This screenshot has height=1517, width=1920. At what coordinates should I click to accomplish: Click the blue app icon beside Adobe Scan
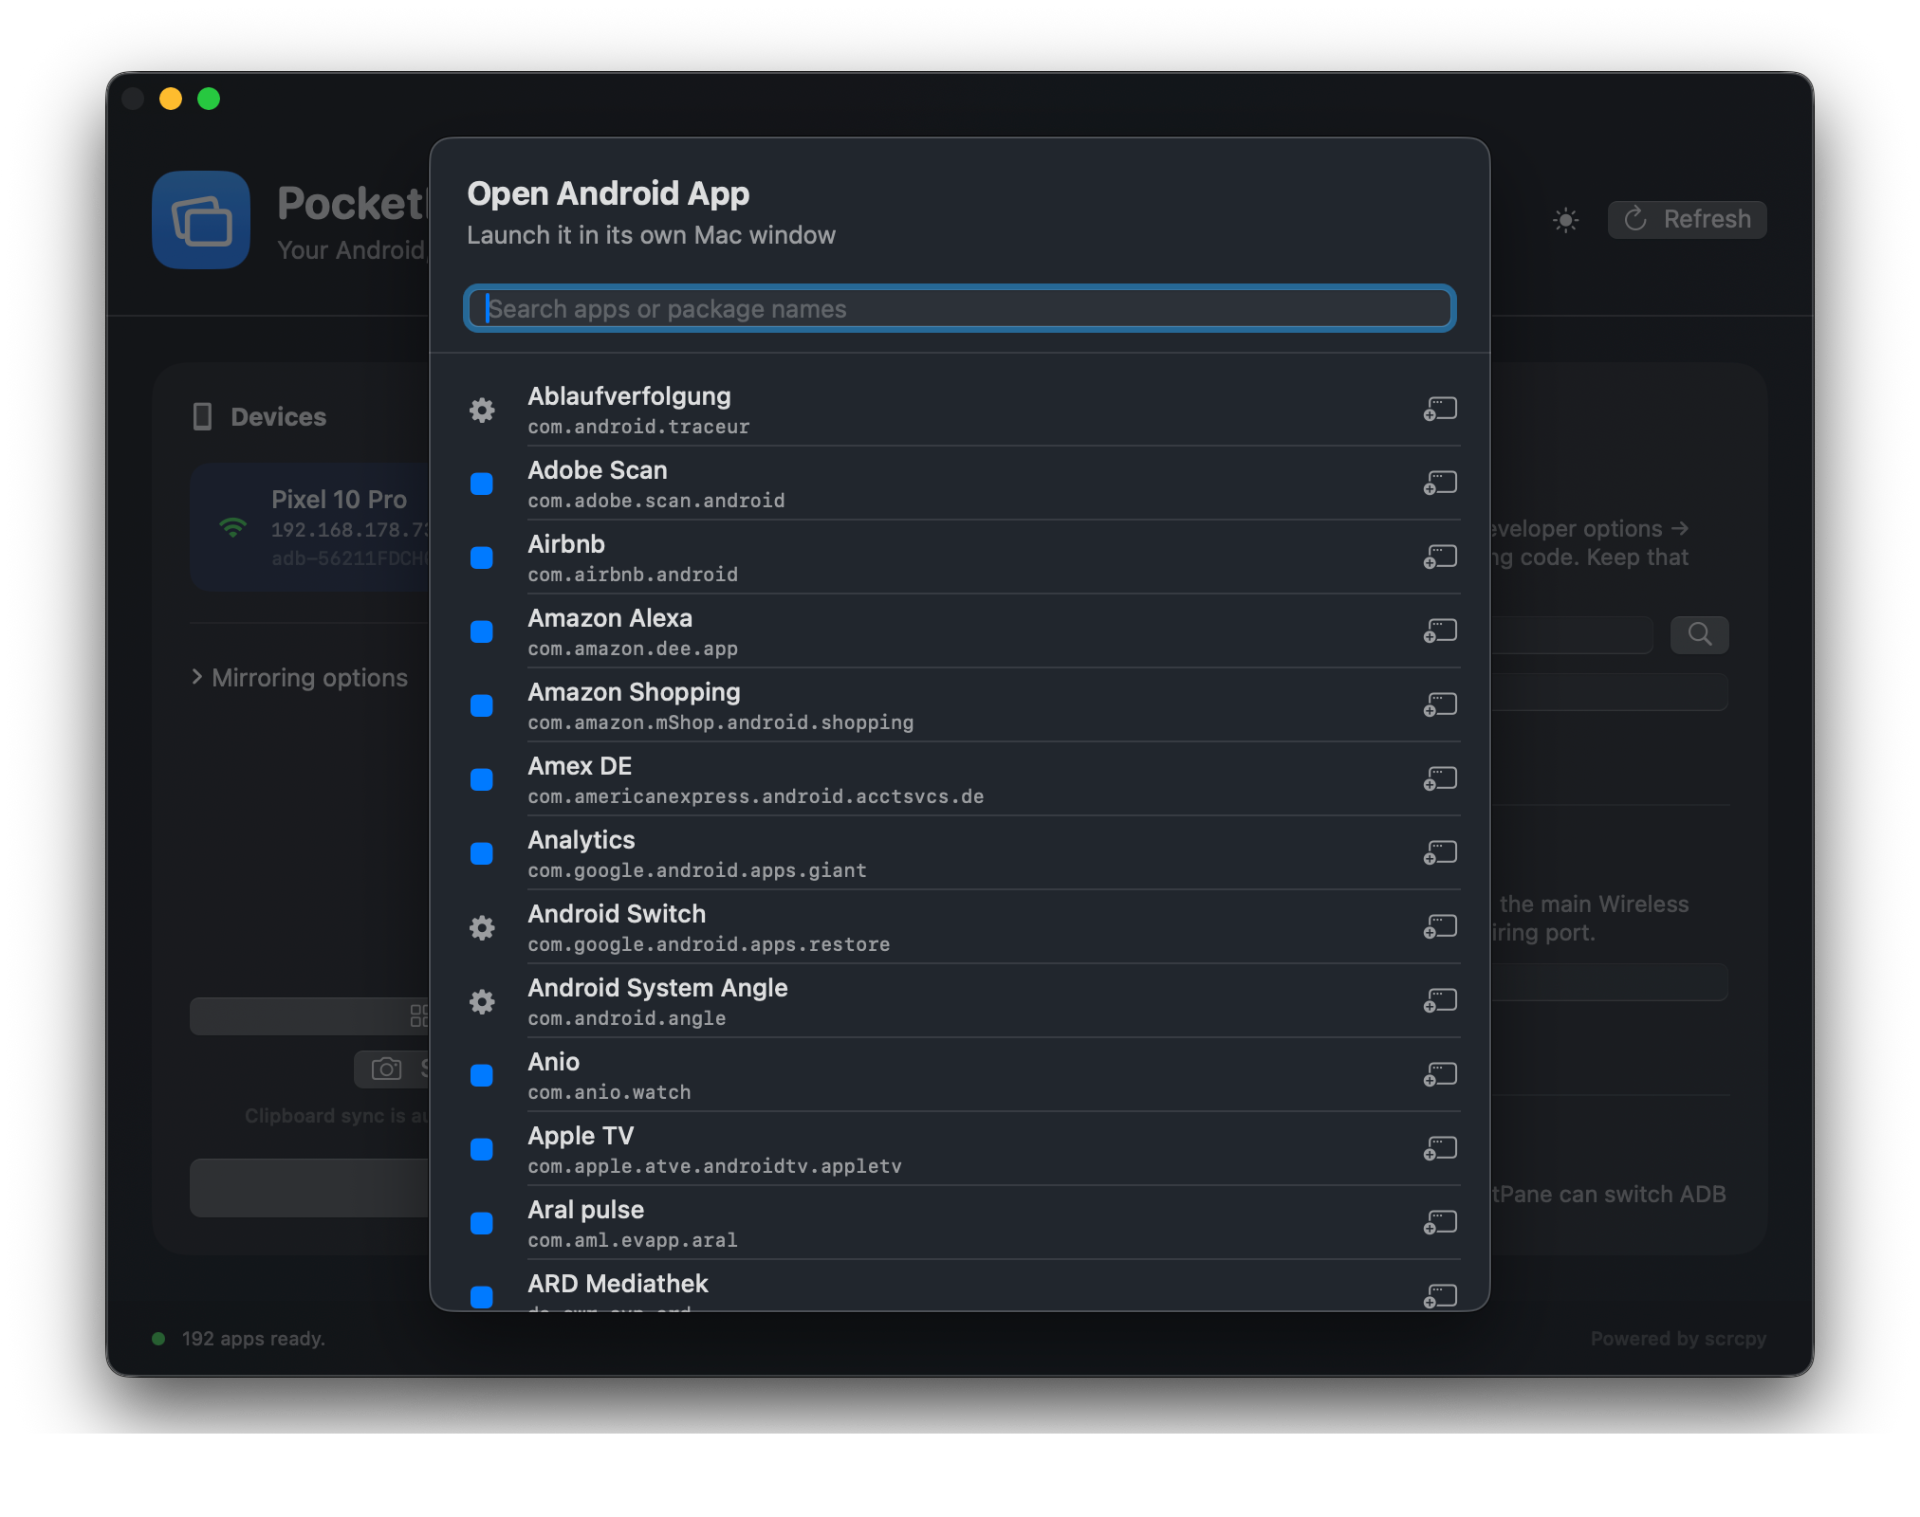[482, 484]
